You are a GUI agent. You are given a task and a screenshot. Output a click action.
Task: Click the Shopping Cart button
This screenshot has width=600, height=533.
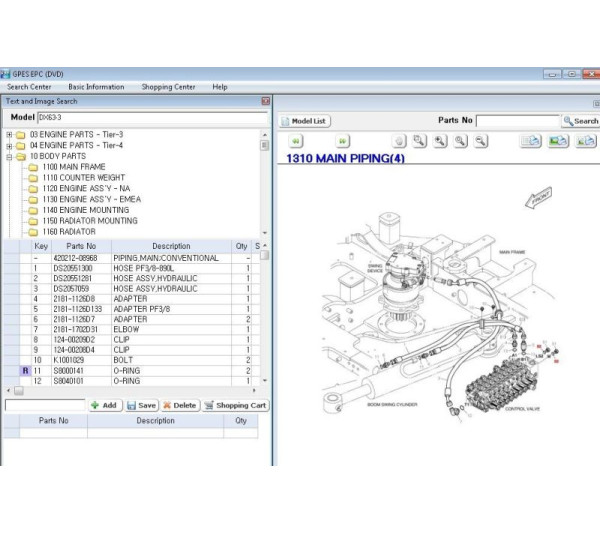click(x=235, y=405)
